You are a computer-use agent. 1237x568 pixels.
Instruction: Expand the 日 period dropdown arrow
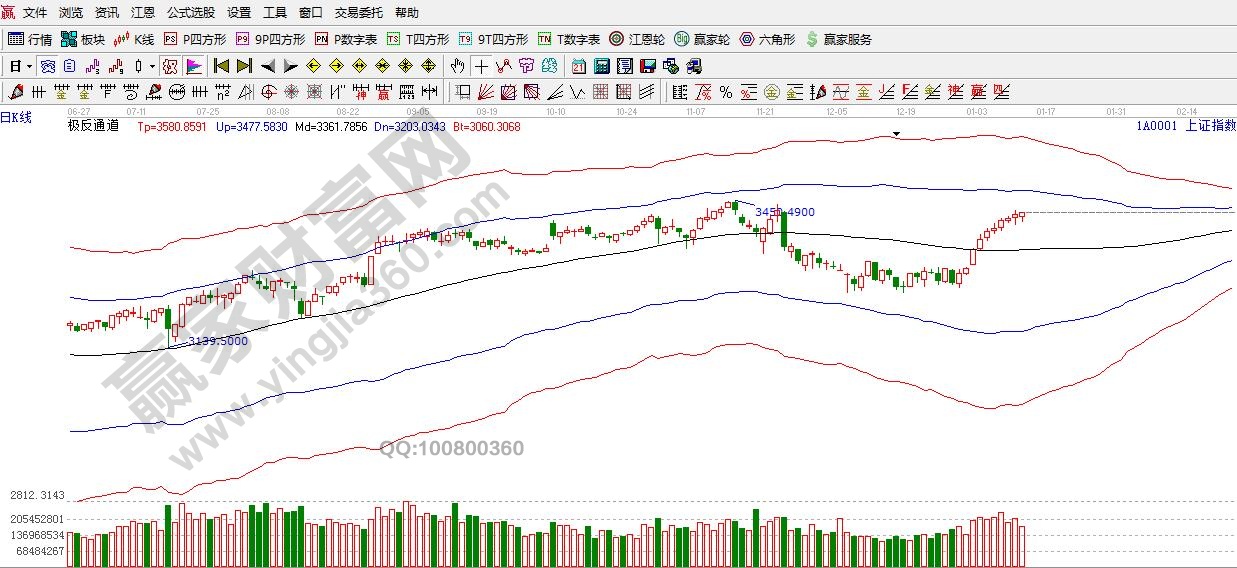coord(29,67)
